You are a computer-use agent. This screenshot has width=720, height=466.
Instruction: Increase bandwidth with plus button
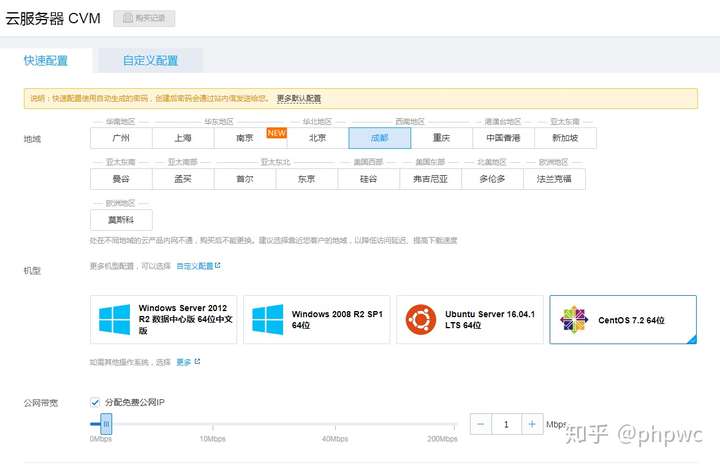532,424
